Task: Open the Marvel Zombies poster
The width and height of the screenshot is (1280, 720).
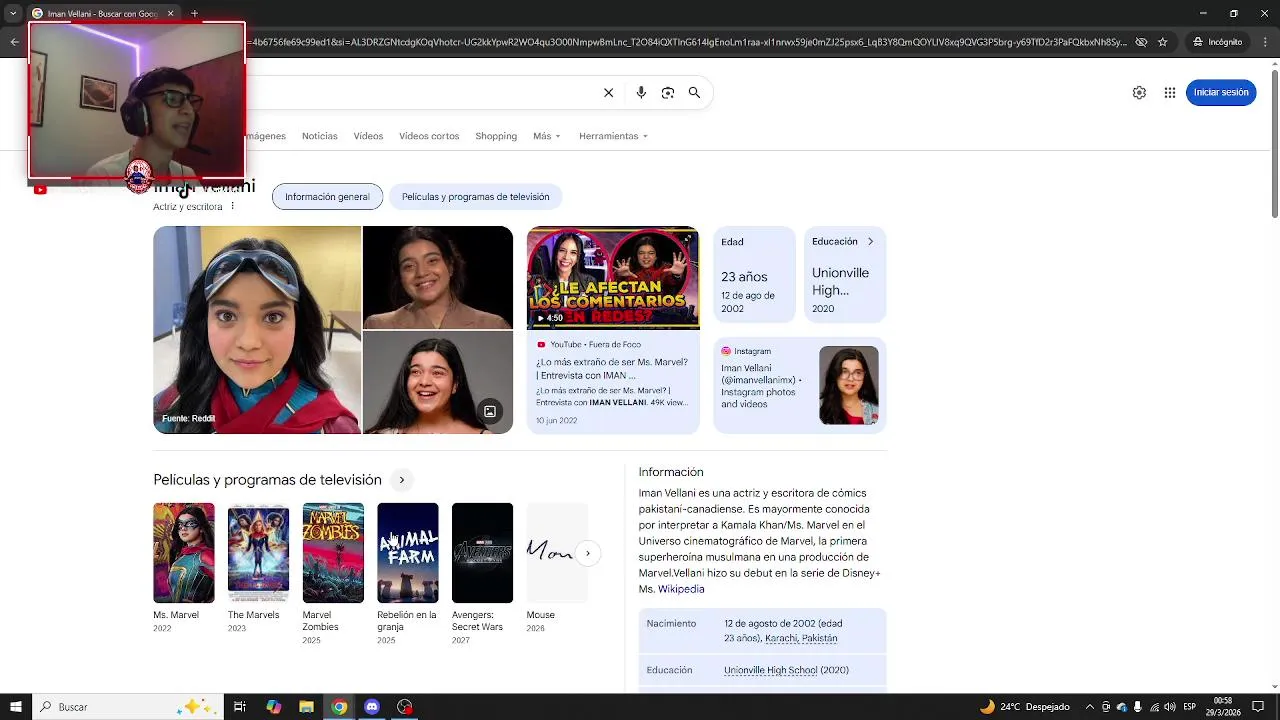Action: pyautogui.click(x=333, y=553)
